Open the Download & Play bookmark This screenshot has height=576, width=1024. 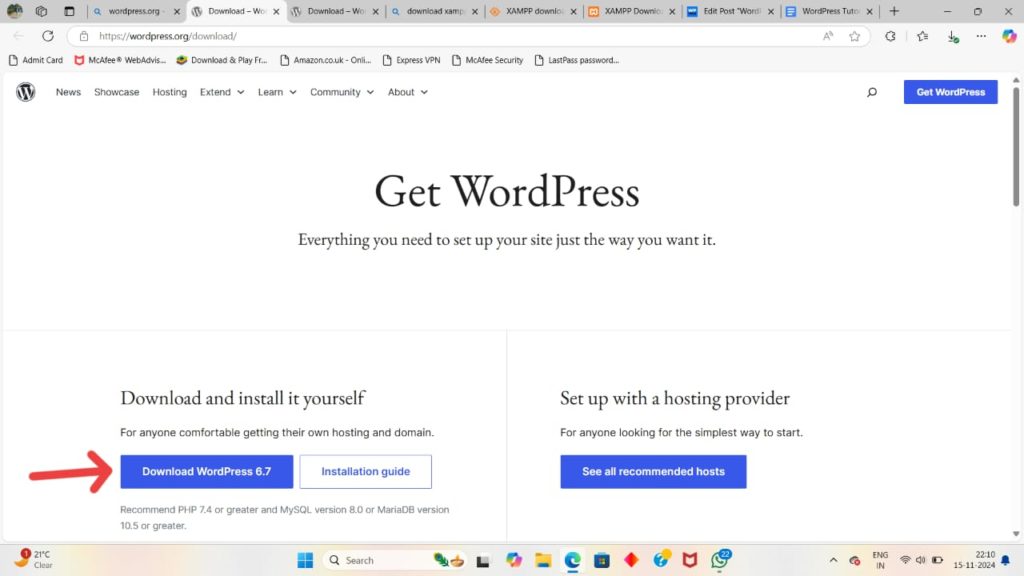coord(222,60)
